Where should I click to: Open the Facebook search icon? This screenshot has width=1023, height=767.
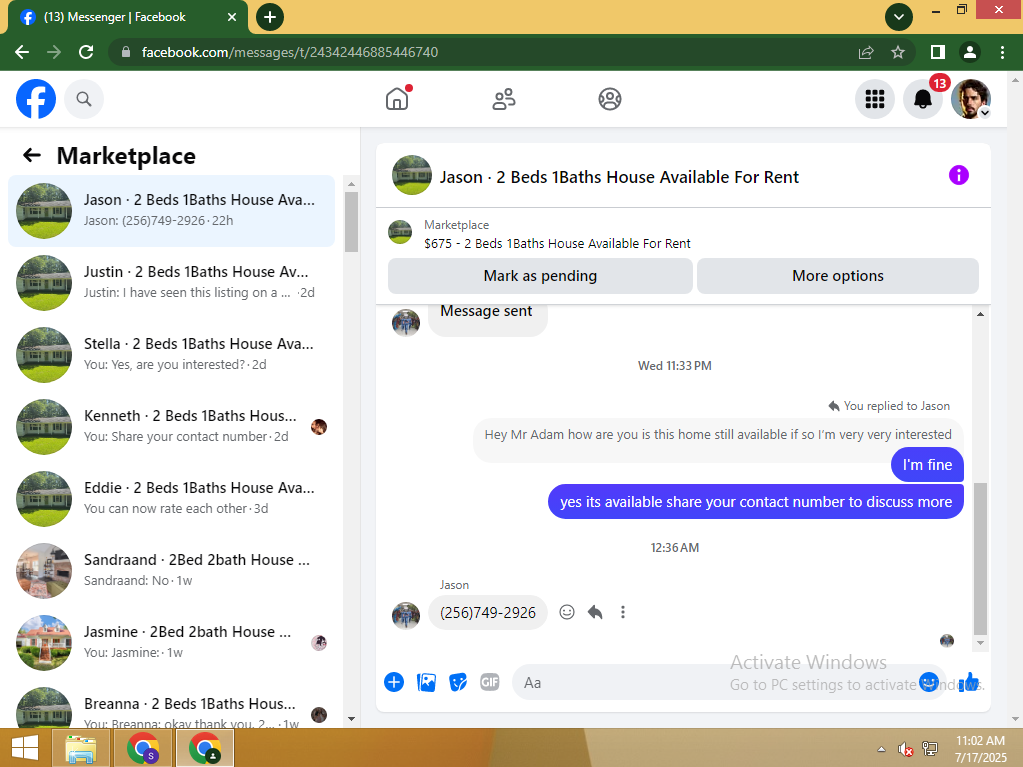tap(84, 99)
